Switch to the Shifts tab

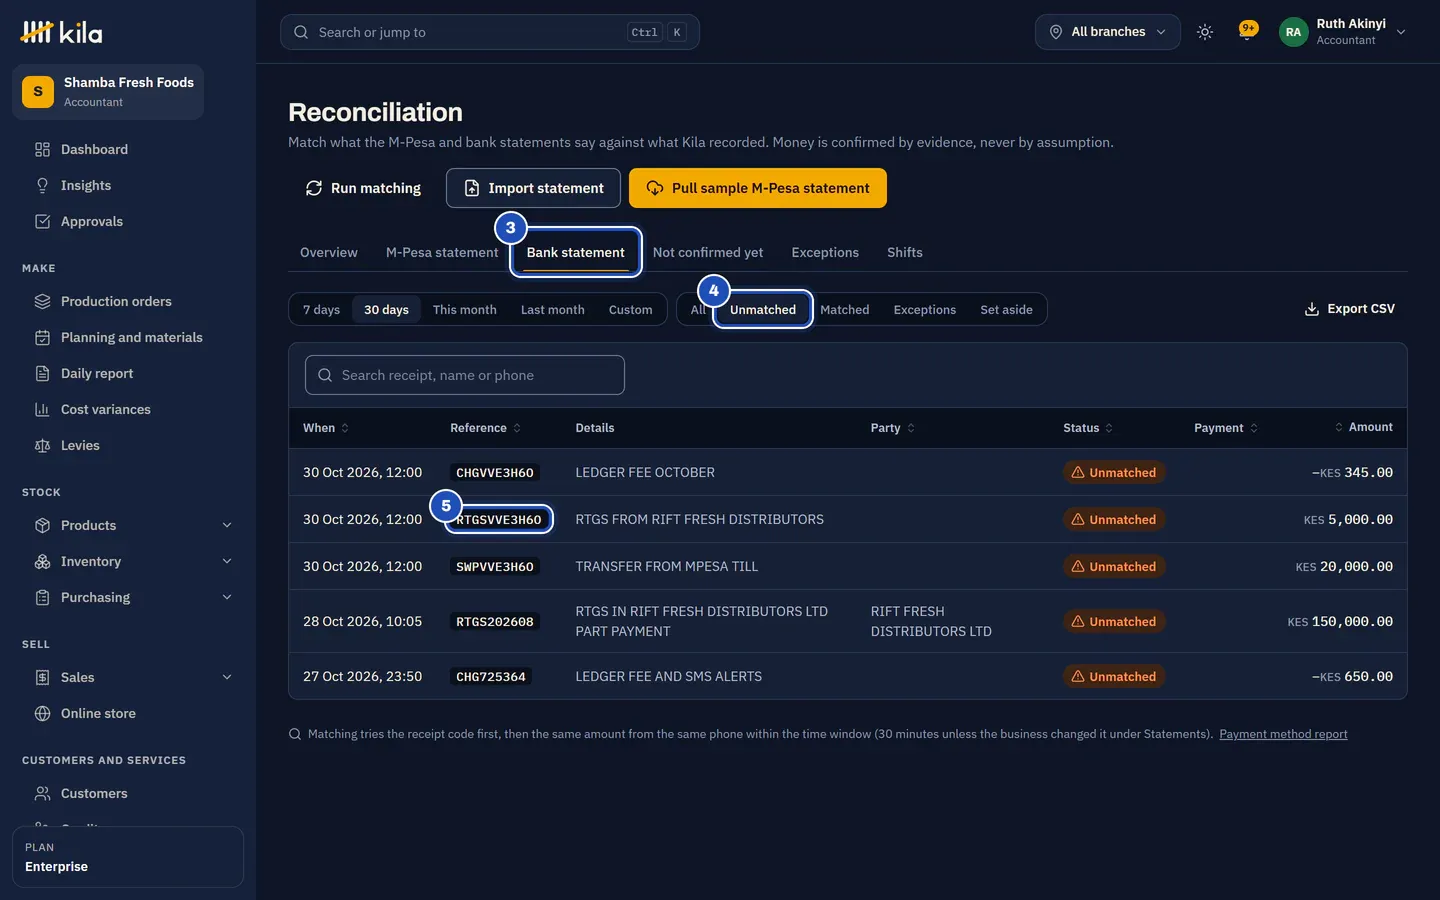tap(905, 253)
